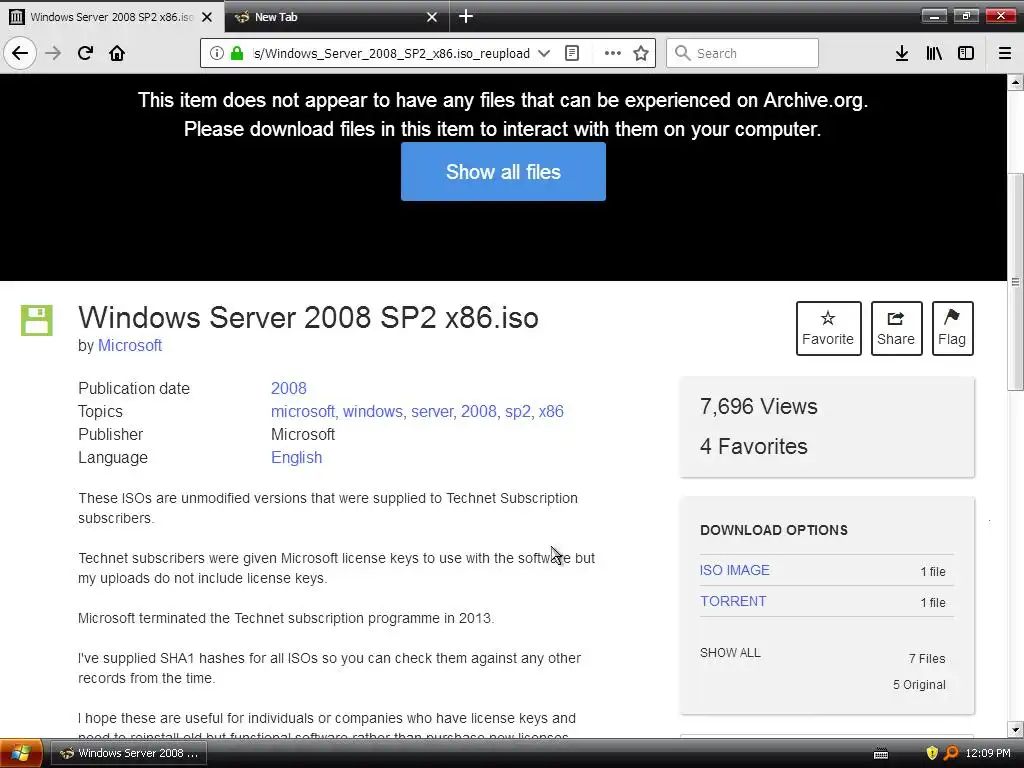Click the x86 topic link
Viewport: 1024px width, 768px height.
[551, 411]
